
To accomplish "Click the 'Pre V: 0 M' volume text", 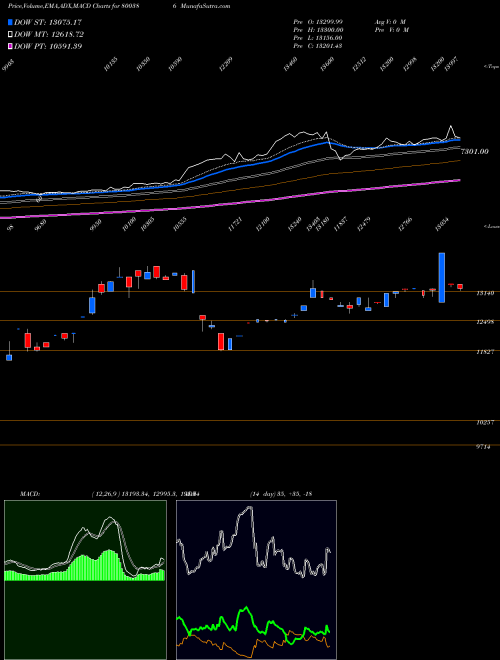I will point(391,30).
